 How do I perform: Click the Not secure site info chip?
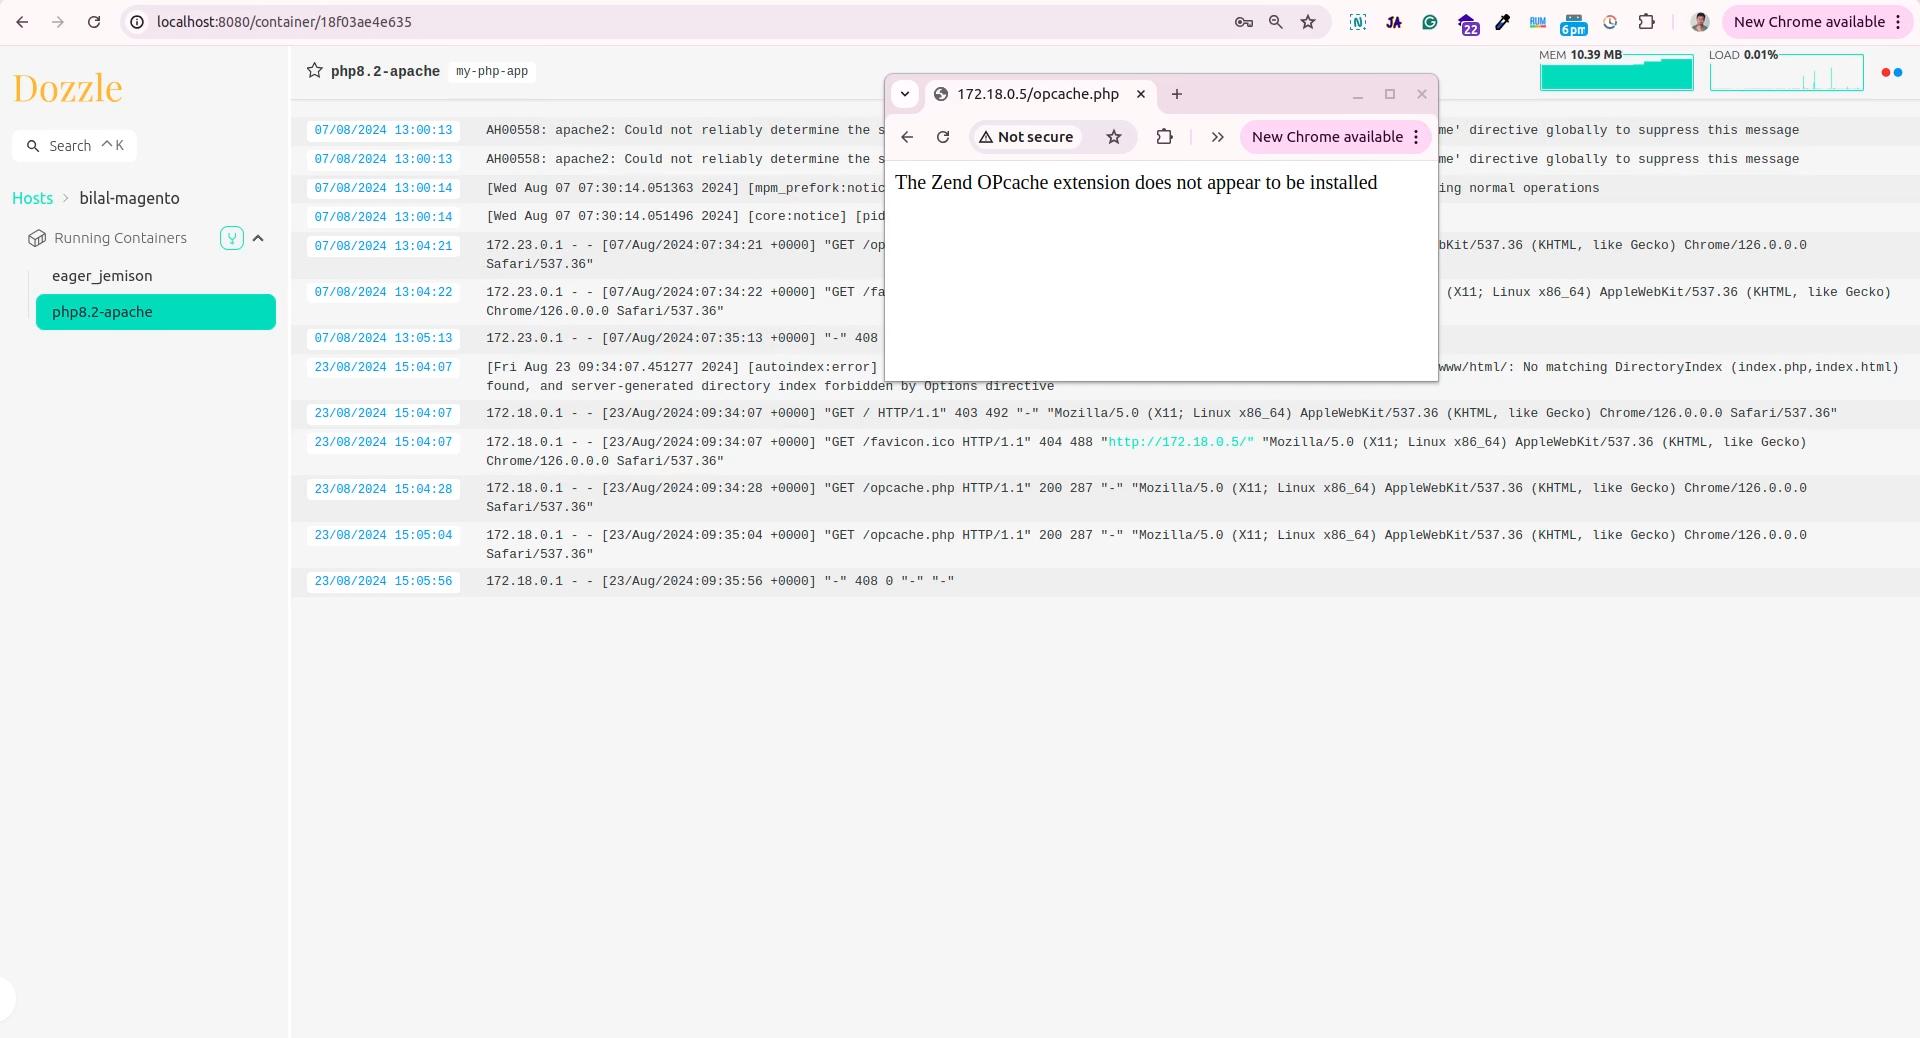(1025, 137)
